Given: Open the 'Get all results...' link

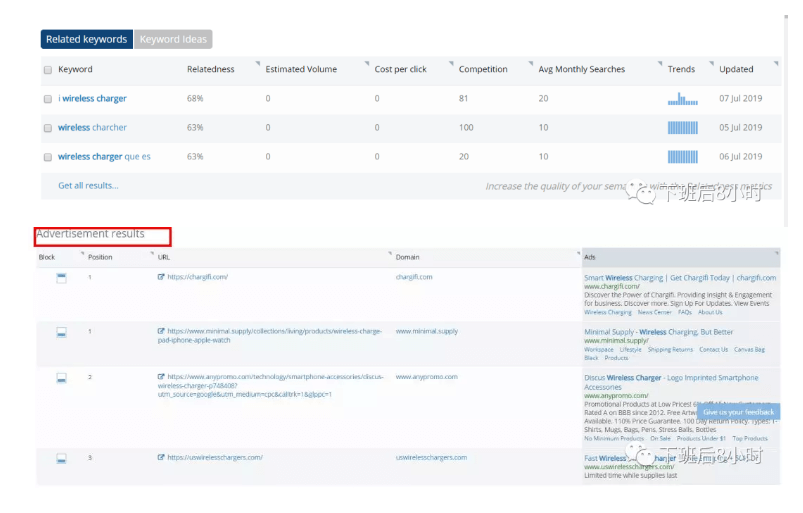Looking at the screenshot, I should (88, 185).
